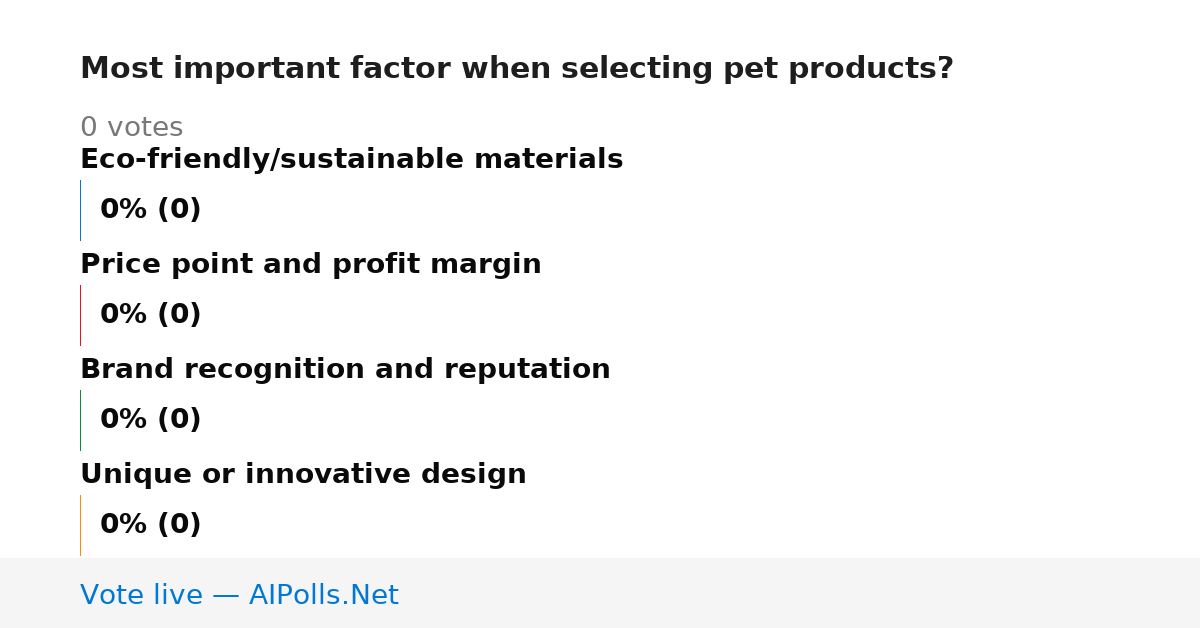
Task: Select the Price point and profit margin option
Action: point(310,265)
